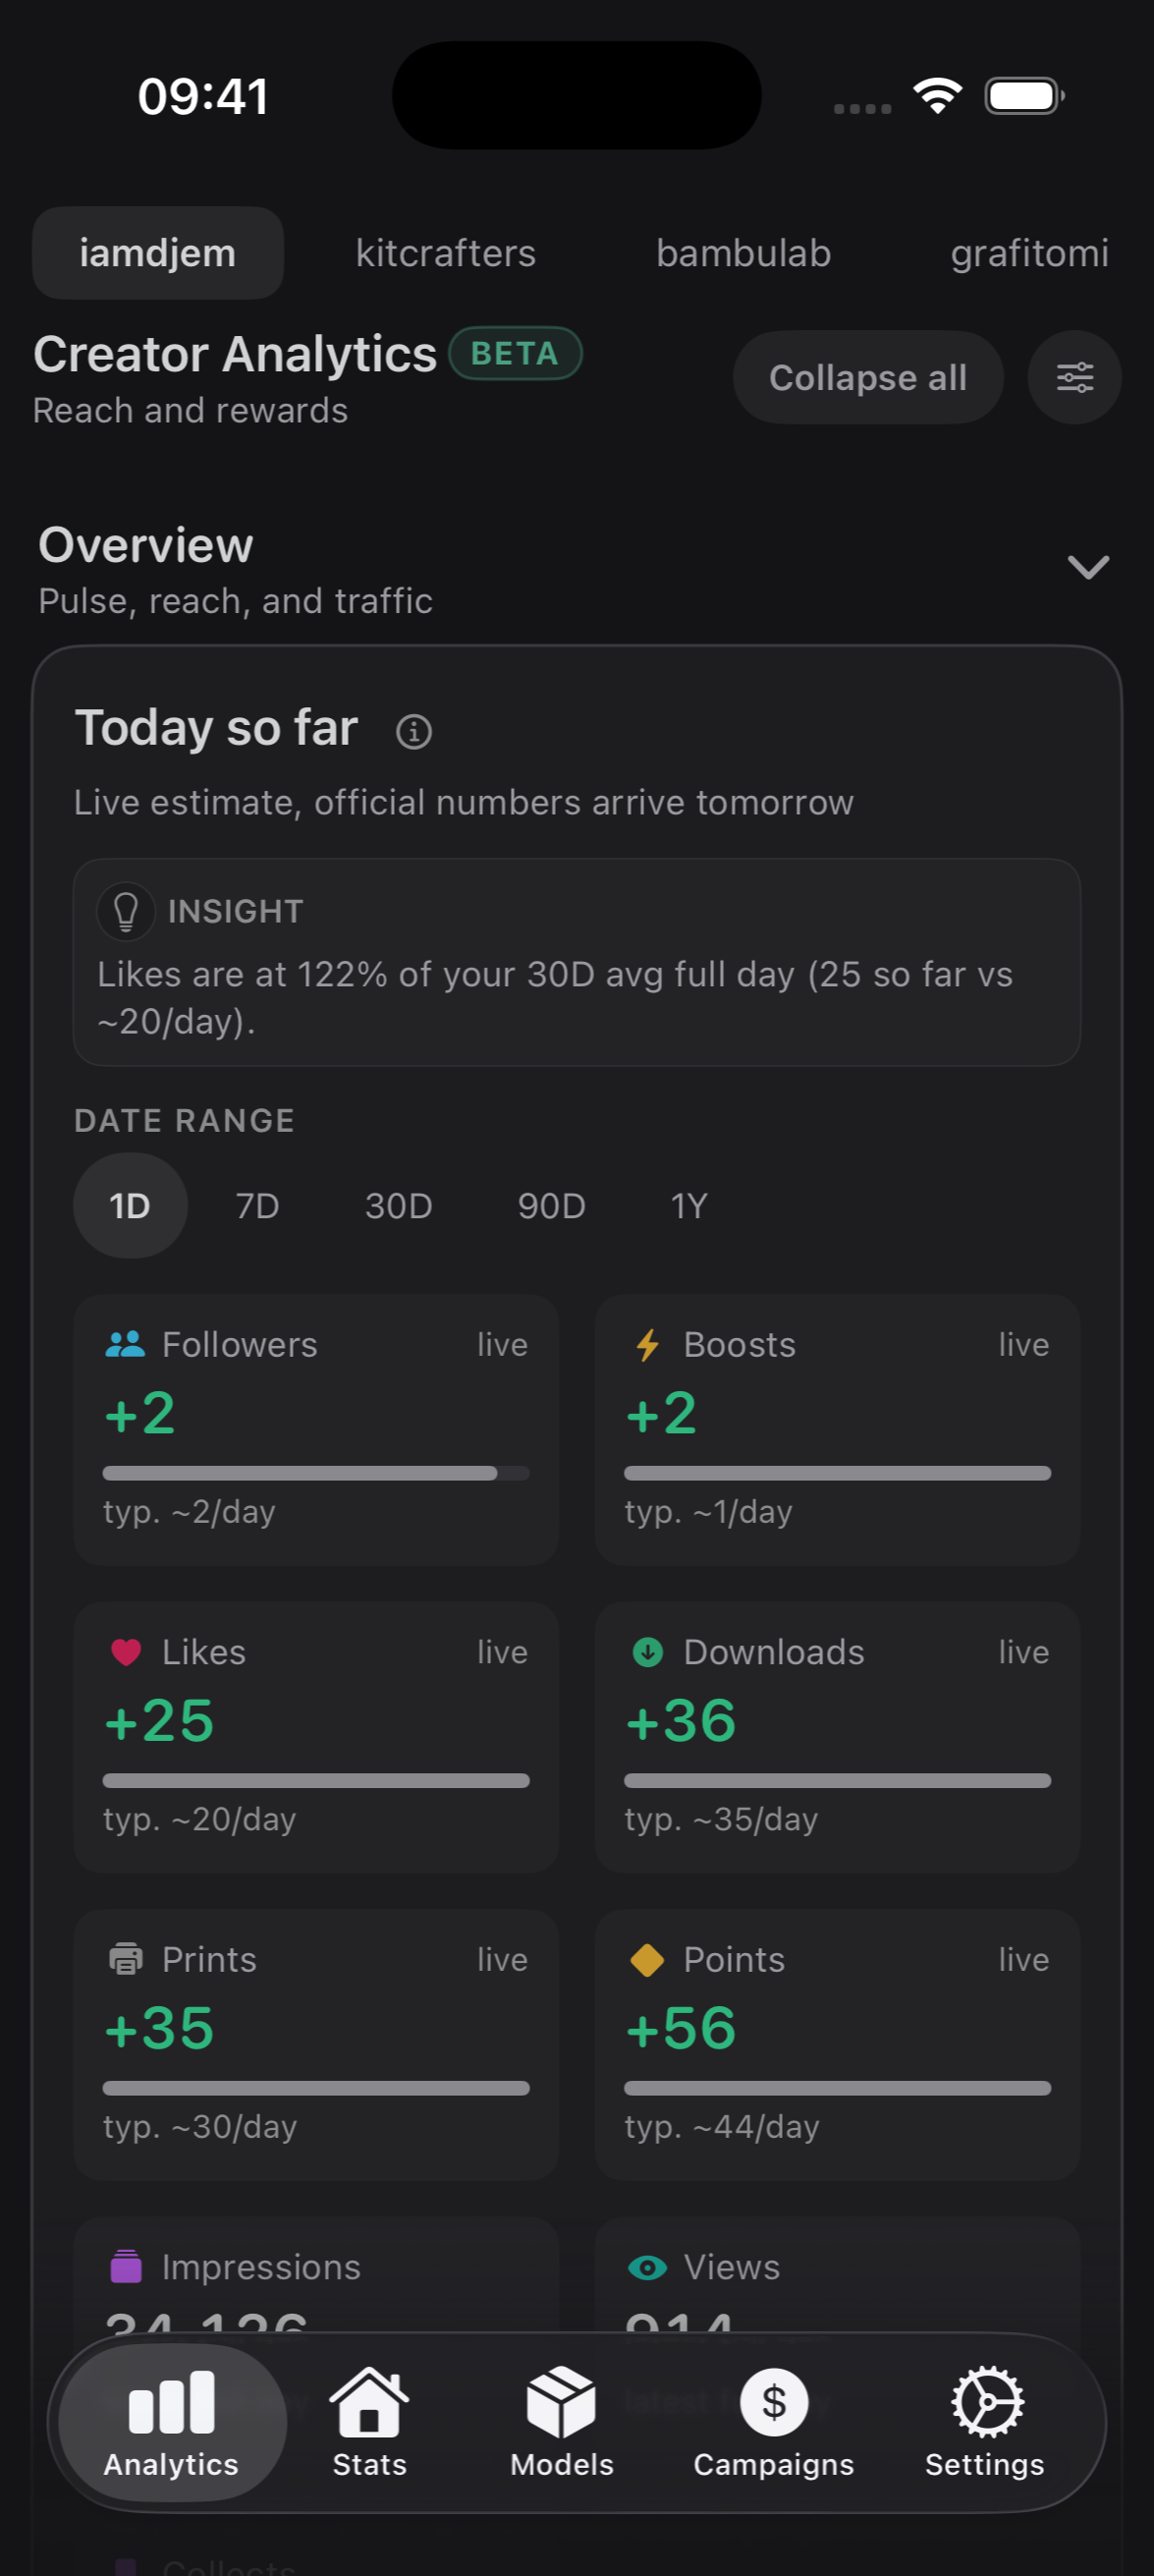Select the 90D date range
This screenshot has width=1154, height=2576.
pos(551,1206)
